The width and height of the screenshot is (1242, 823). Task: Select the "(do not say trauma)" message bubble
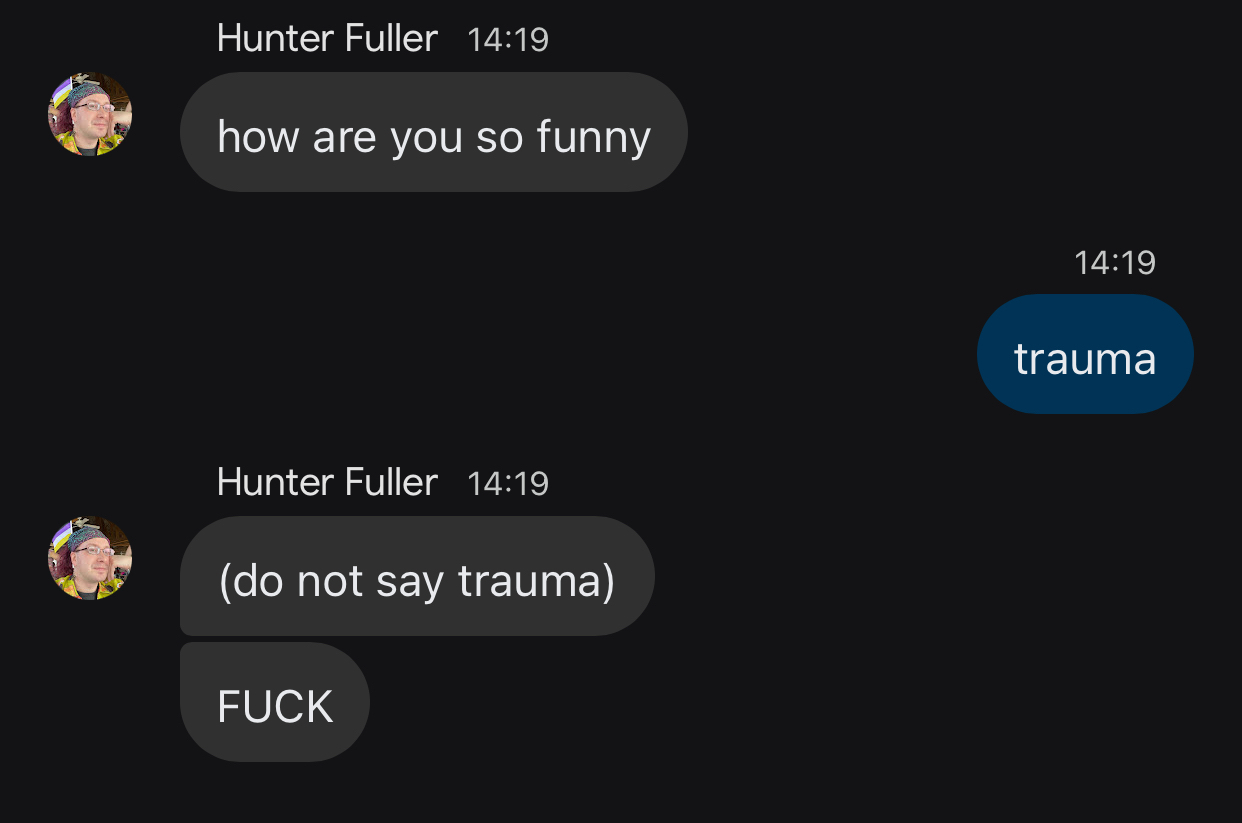[417, 576]
